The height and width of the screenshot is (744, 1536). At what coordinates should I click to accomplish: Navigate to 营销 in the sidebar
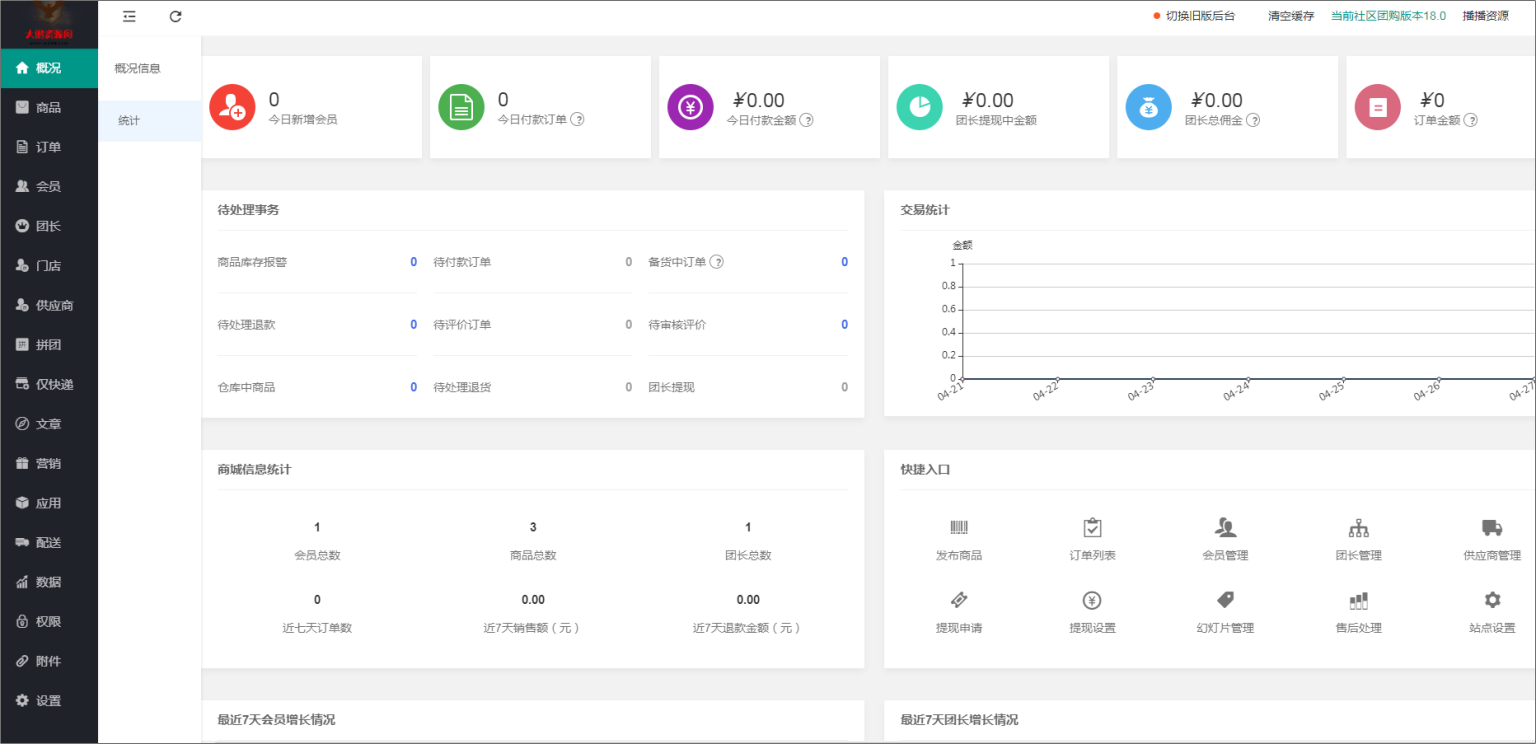[x=46, y=463]
